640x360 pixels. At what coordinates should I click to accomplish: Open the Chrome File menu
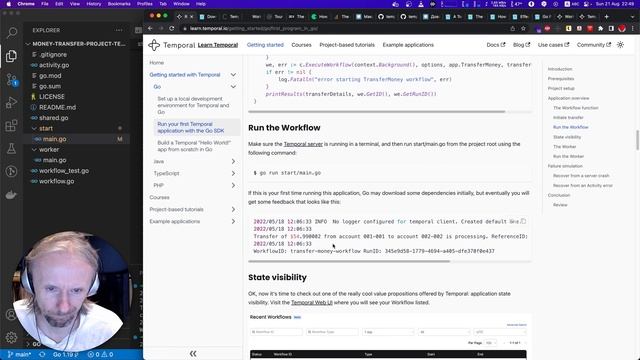click(45, 4)
